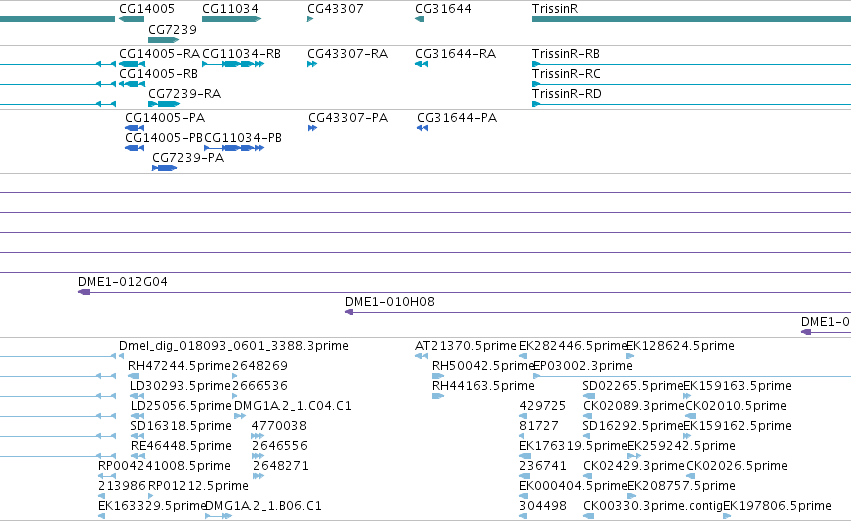Select protein CG43307-PA
This screenshot has height=521, width=851.
[x=348, y=118]
